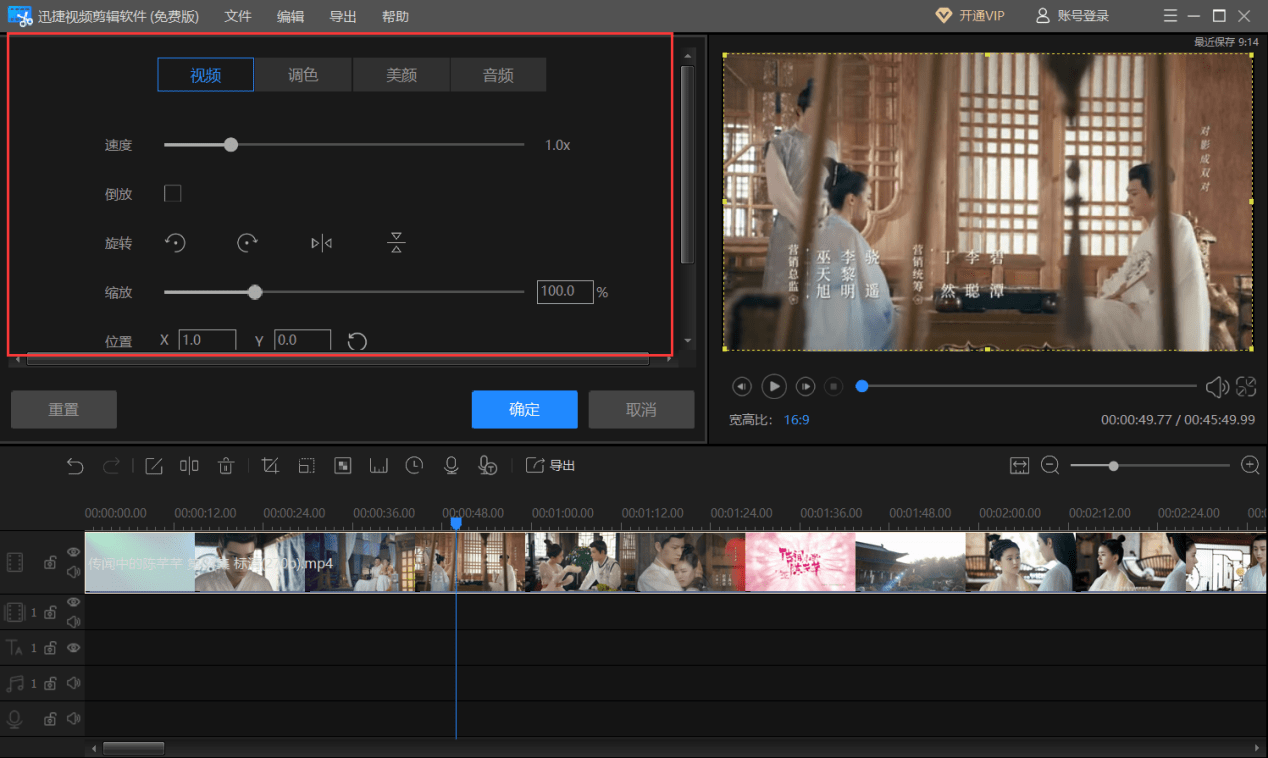Click the 导出 export button in timeline toolbar
The width and height of the screenshot is (1268, 758).
pos(551,465)
